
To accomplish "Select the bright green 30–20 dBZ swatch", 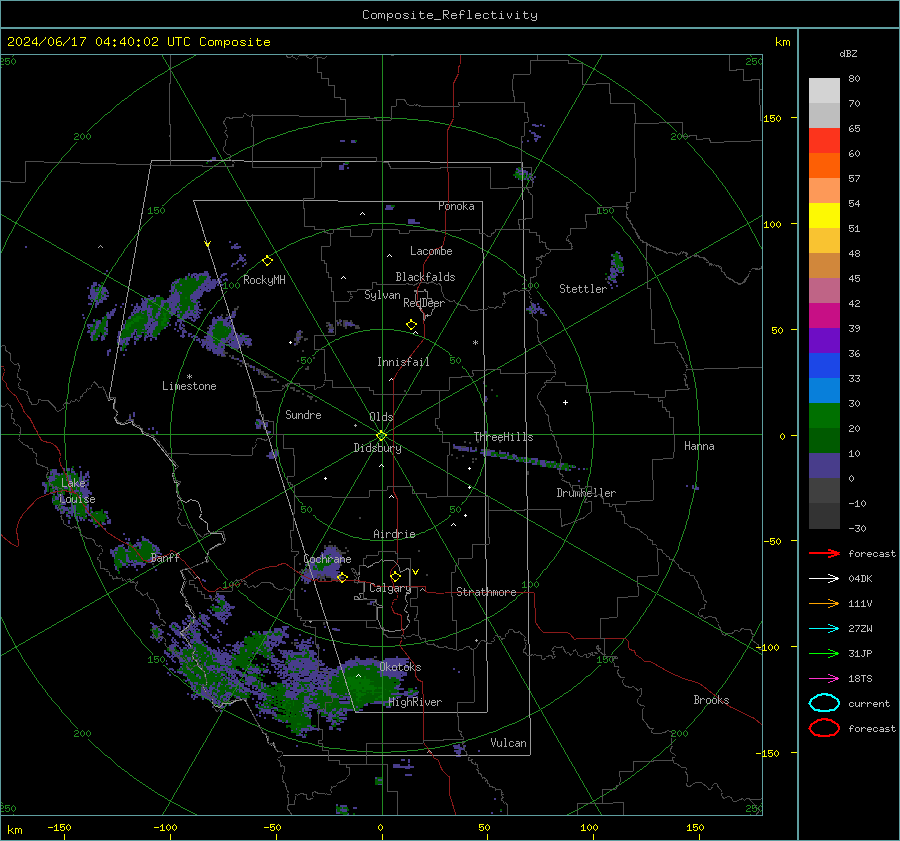I will tap(824, 415).
